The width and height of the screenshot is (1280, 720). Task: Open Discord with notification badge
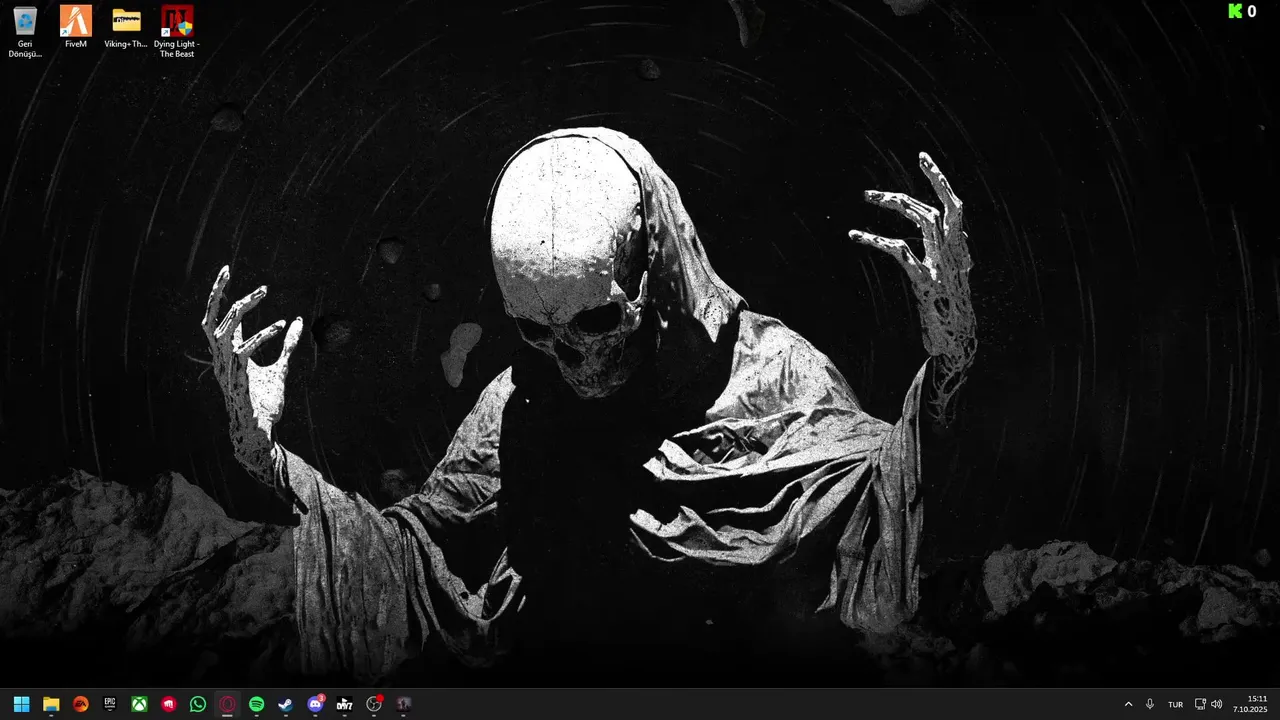315,704
